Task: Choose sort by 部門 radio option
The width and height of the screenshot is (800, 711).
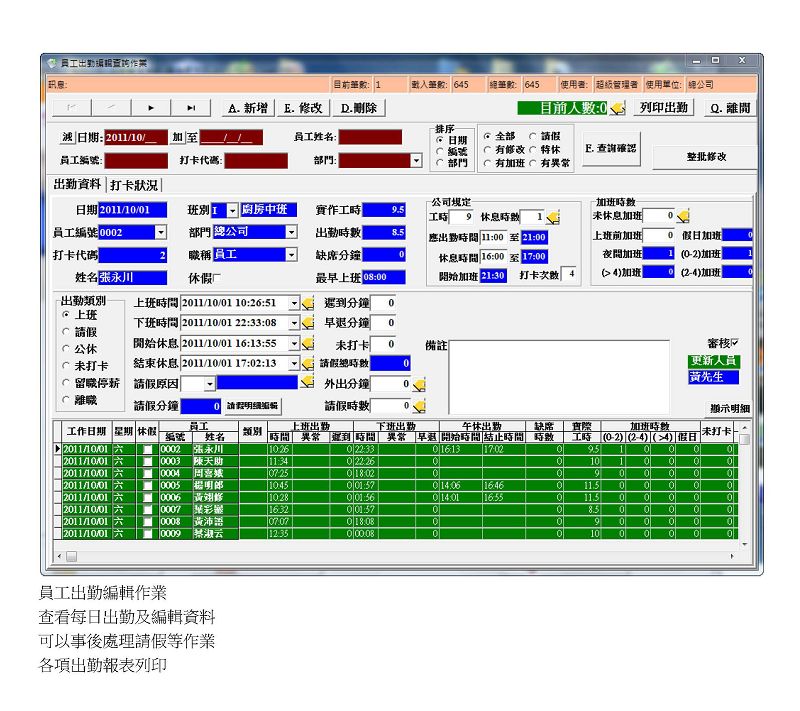Action: coord(440,162)
